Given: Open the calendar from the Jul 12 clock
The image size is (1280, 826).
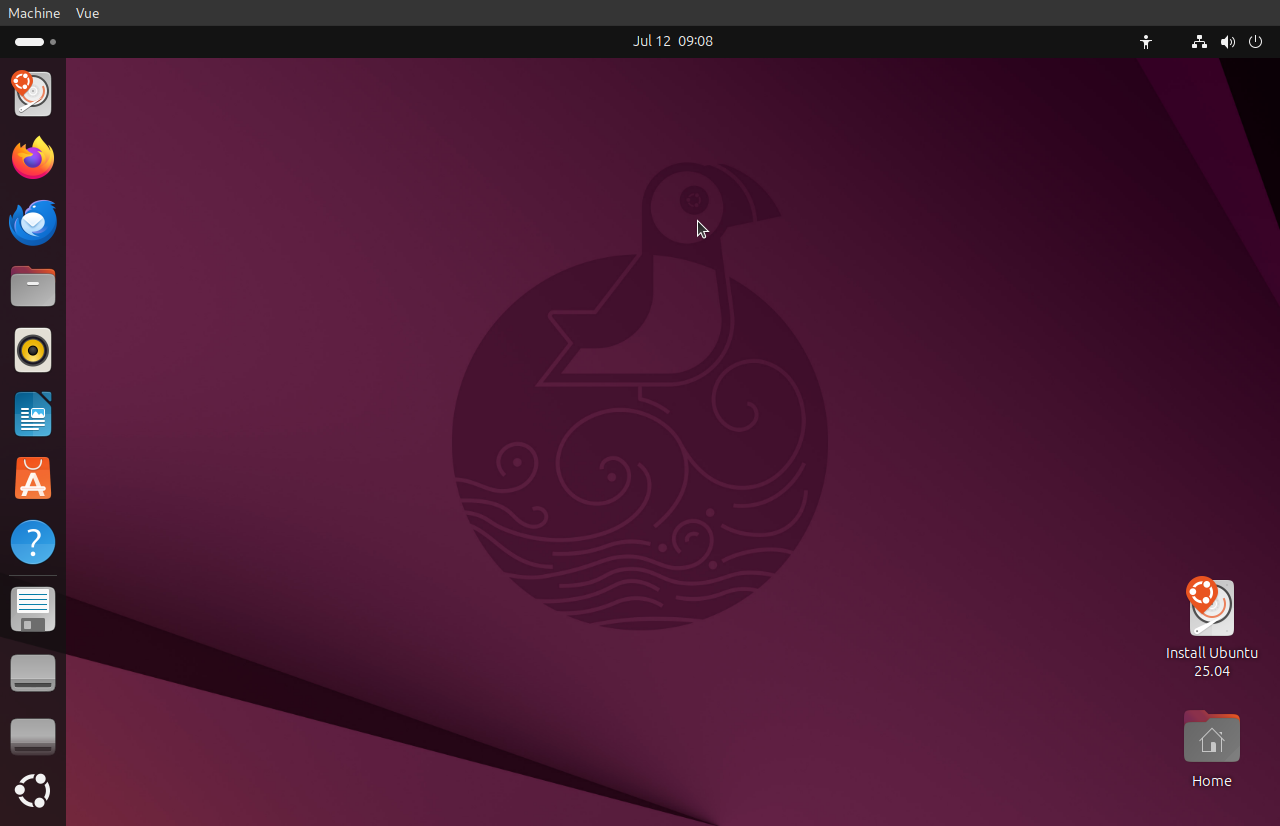Looking at the screenshot, I should click(x=672, y=41).
